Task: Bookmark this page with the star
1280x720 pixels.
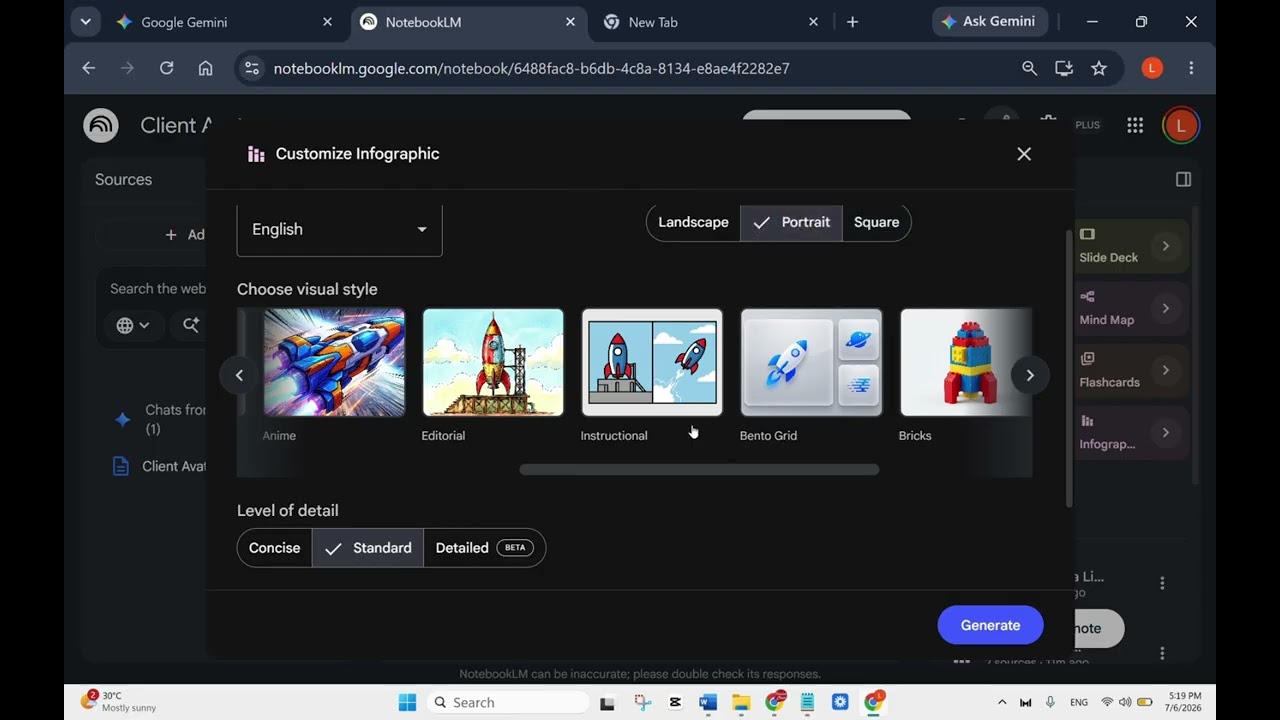Action: [1099, 68]
